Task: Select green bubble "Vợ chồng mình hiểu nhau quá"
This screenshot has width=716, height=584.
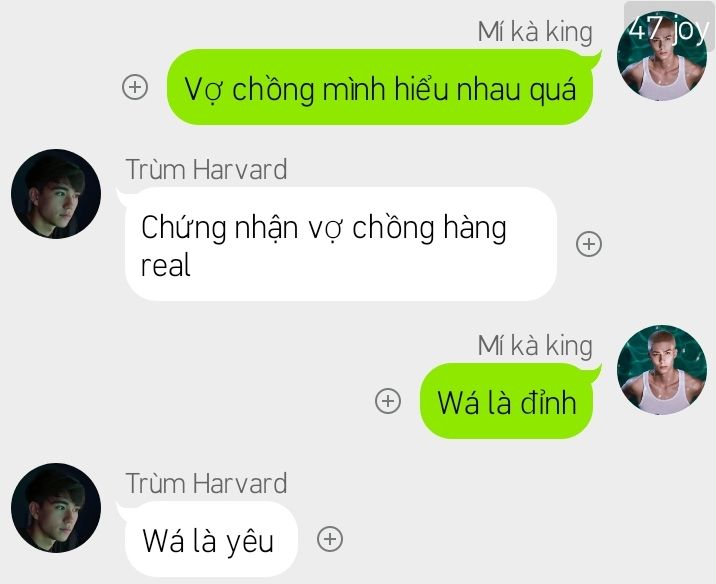Action: 383,87
